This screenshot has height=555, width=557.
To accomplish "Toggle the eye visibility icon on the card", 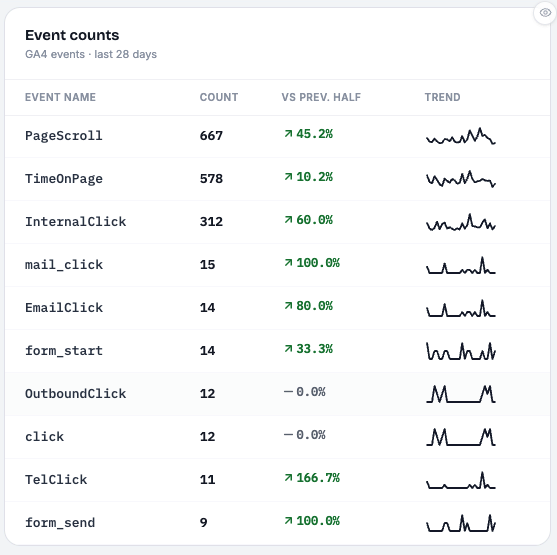I will point(545,13).
